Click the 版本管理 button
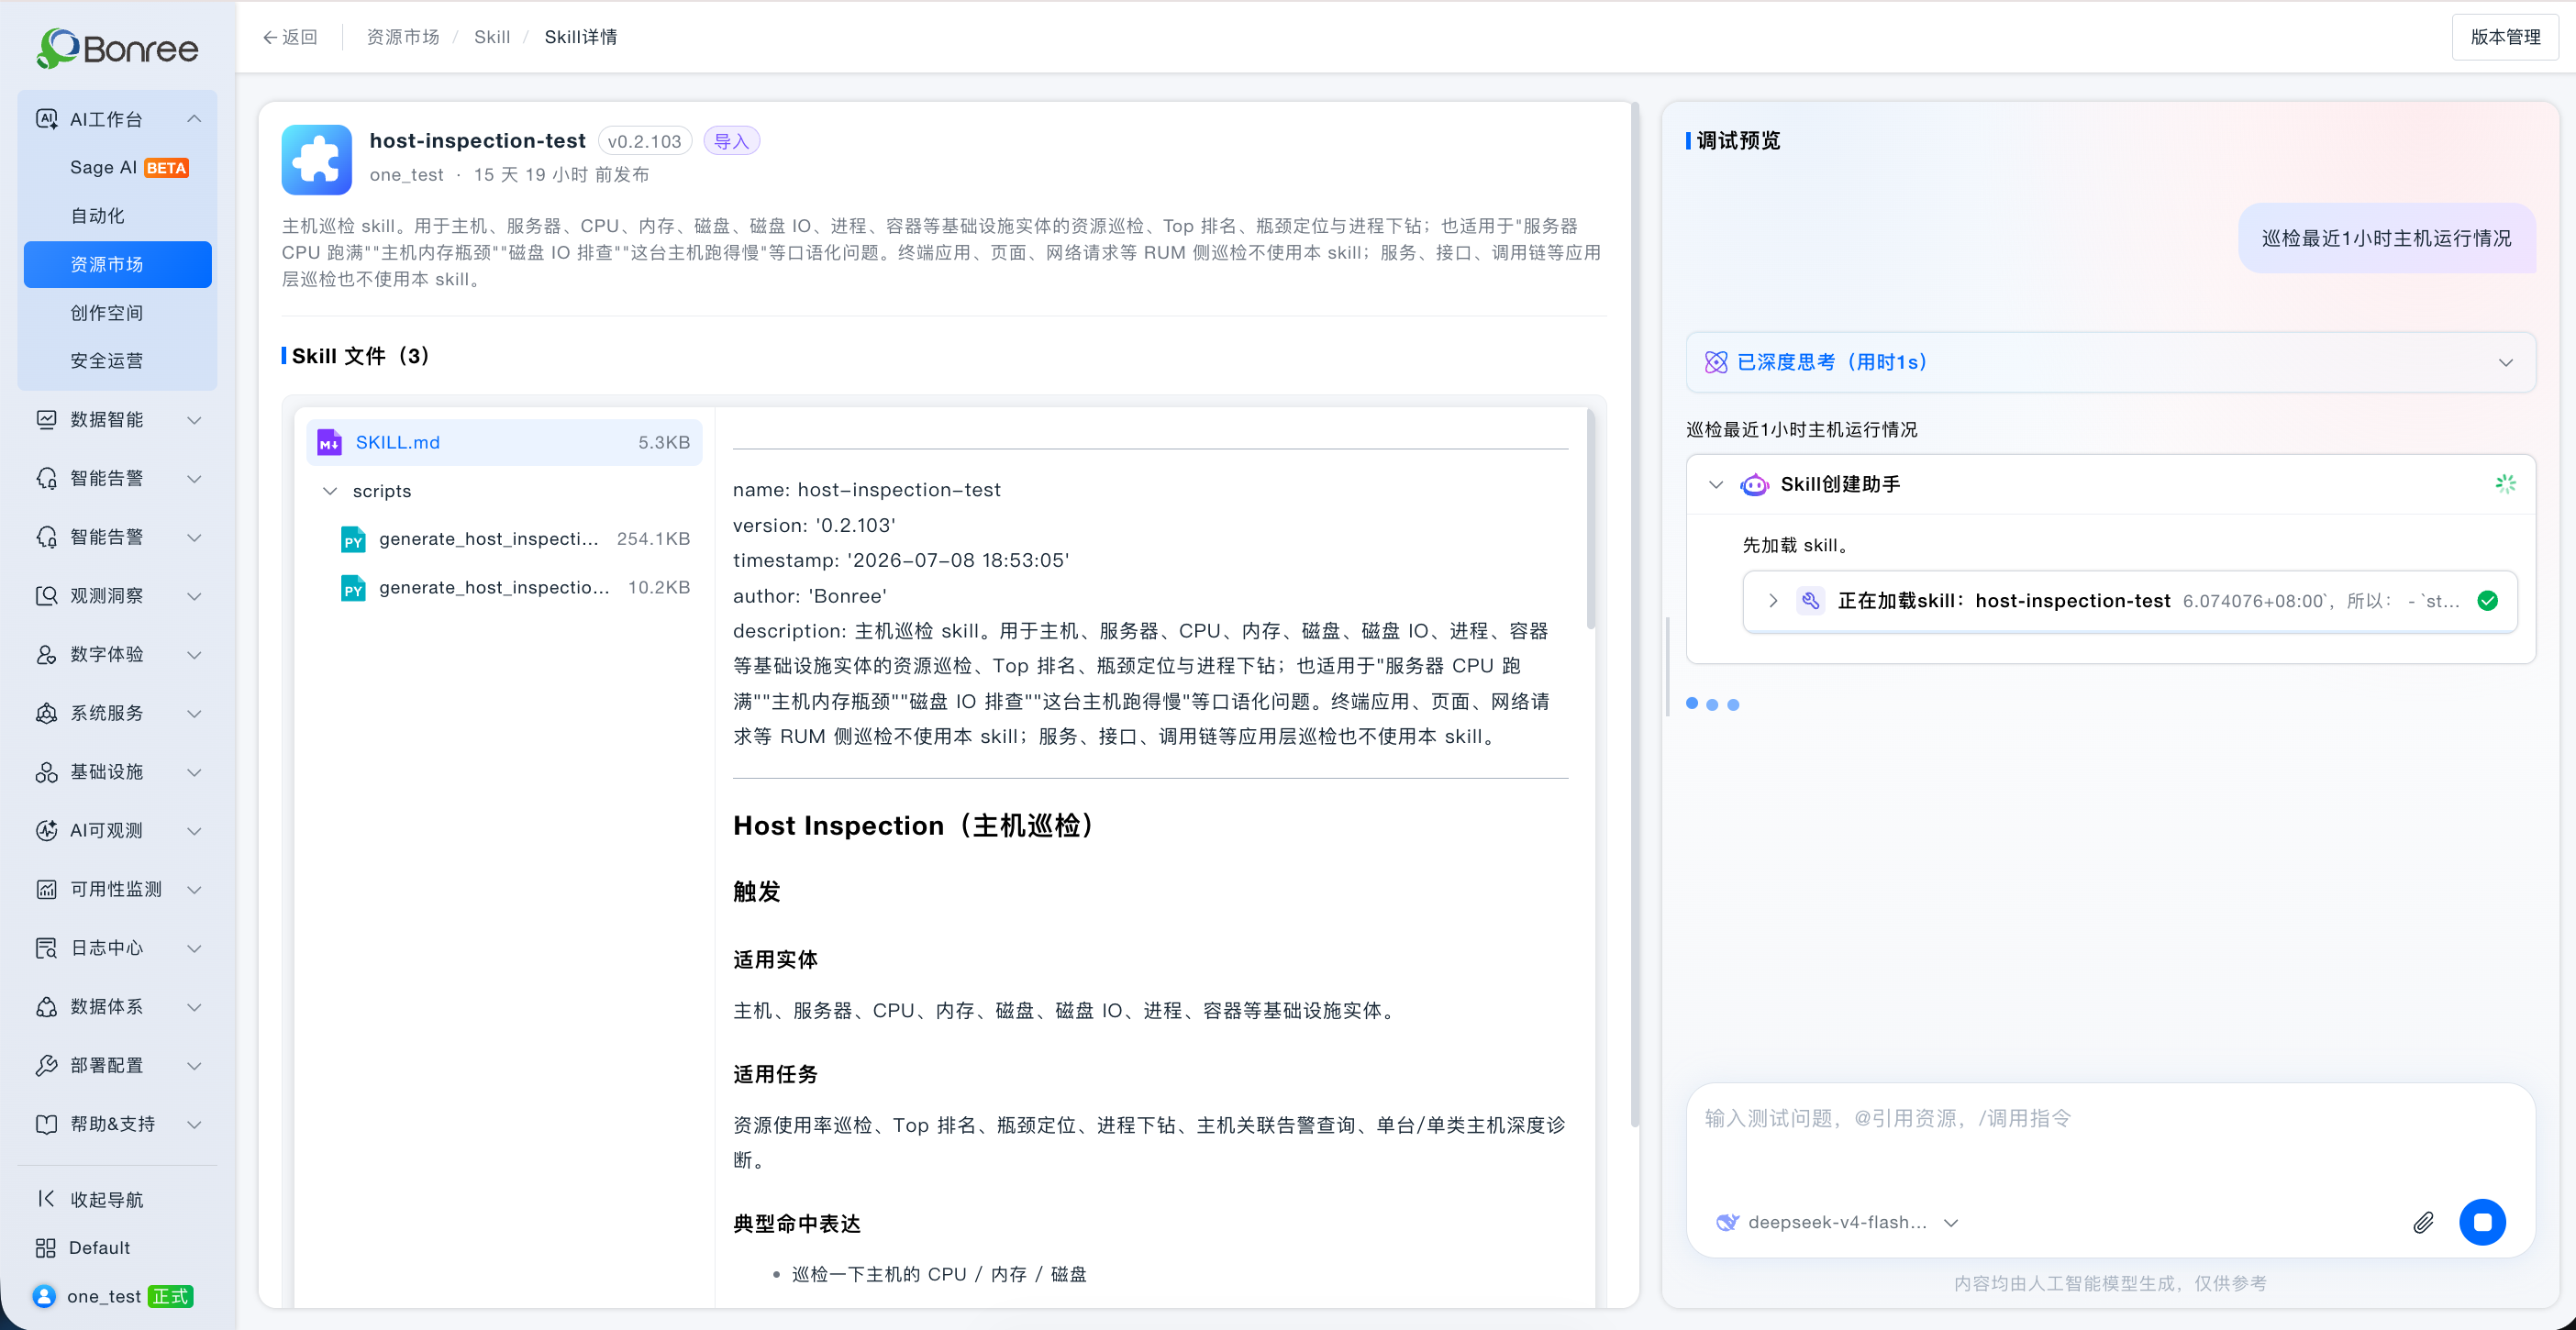Image resolution: width=2576 pixels, height=1330 pixels. tap(2505, 37)
